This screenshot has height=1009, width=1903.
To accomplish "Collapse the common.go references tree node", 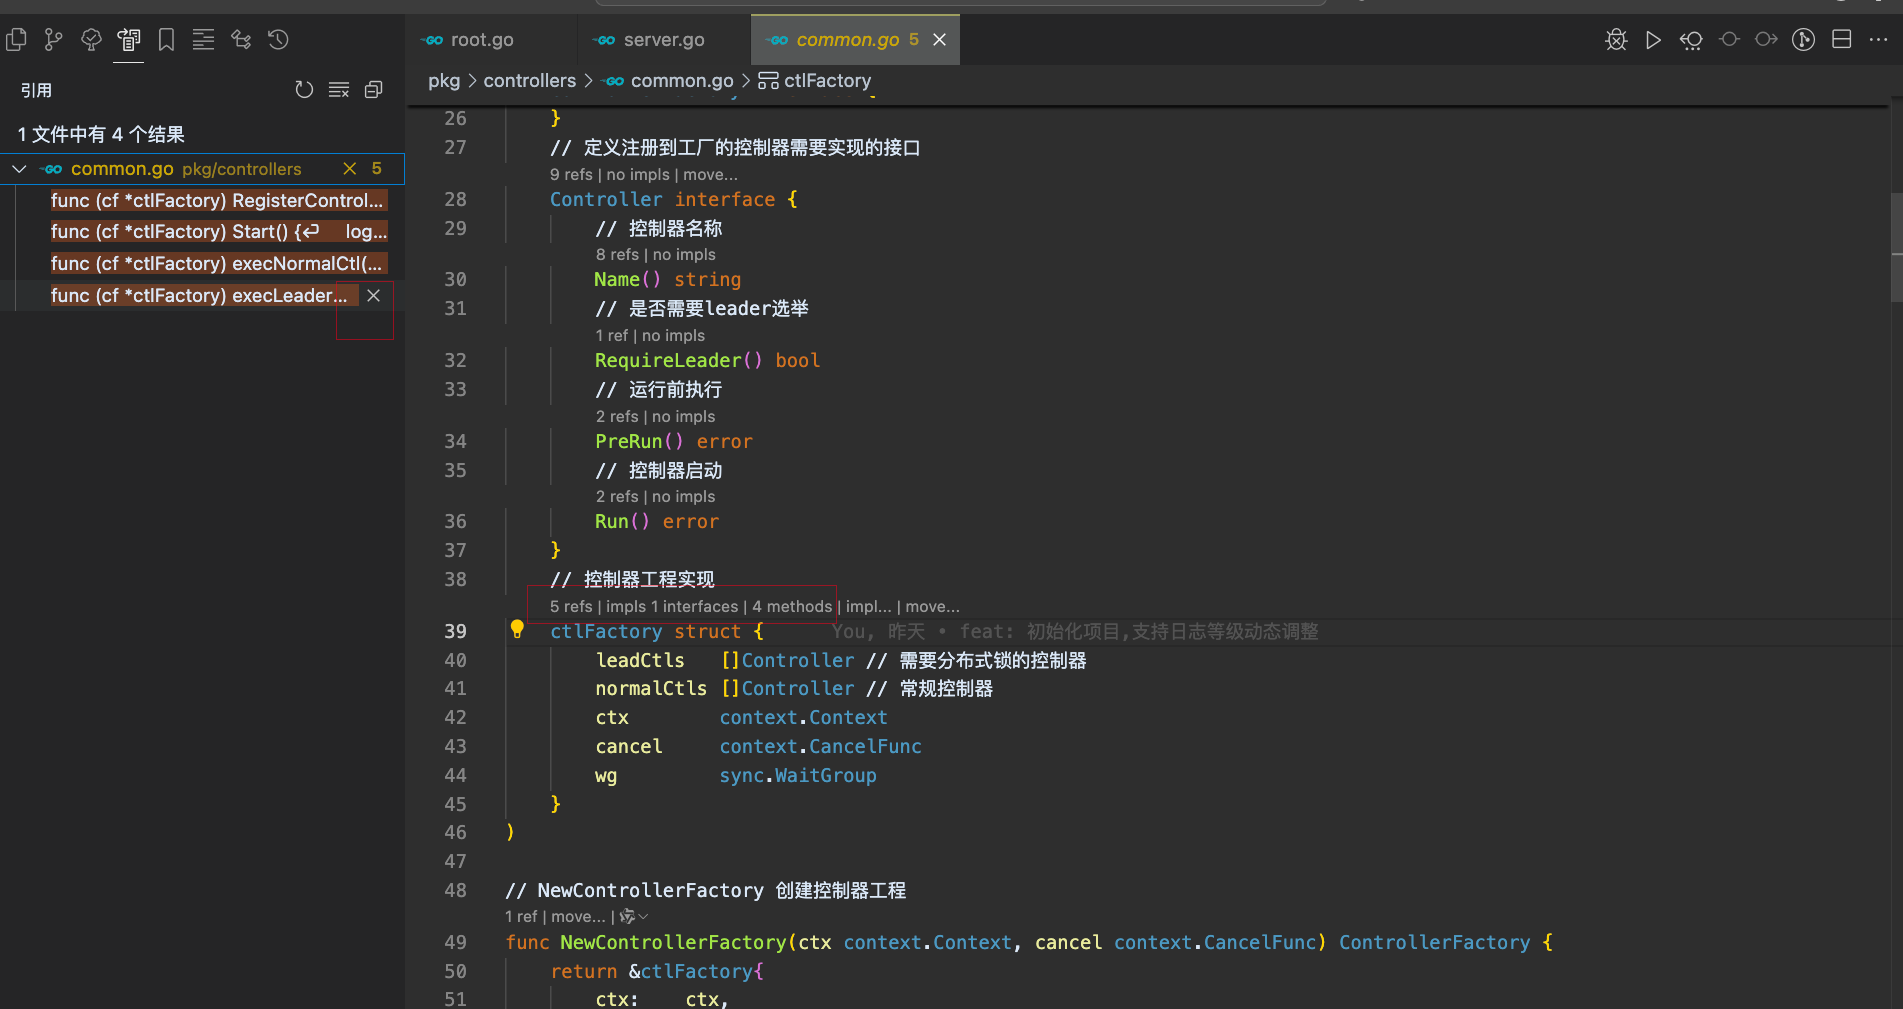I will (19, 169).
